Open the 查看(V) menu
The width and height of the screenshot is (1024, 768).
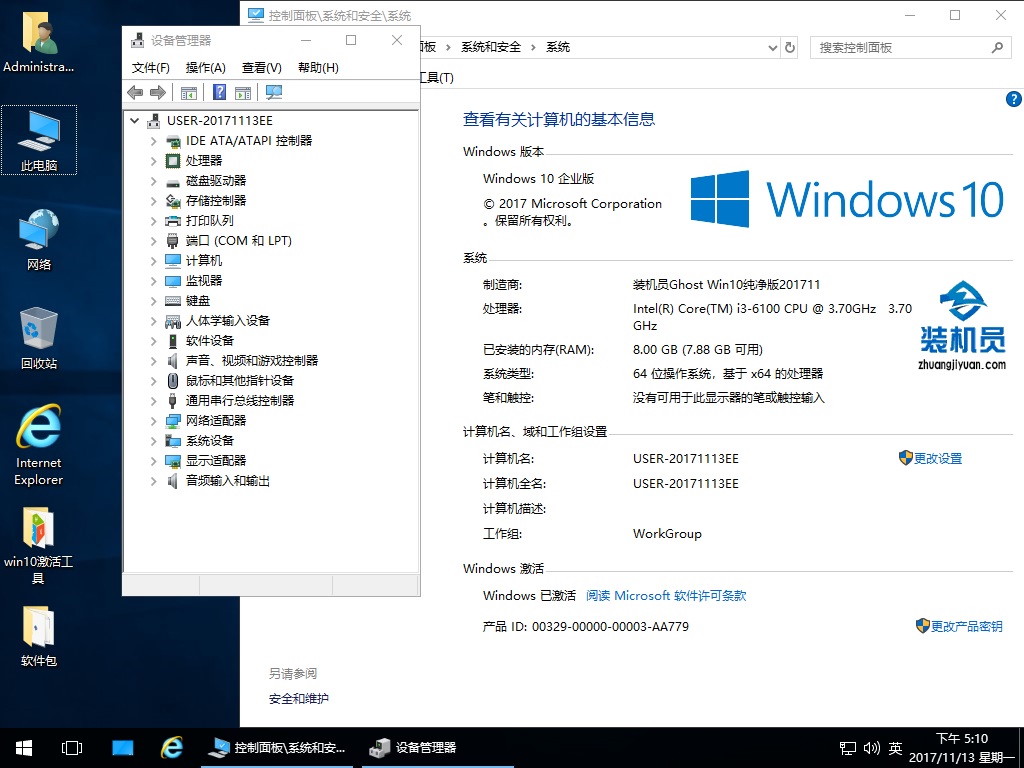(261, 67)
